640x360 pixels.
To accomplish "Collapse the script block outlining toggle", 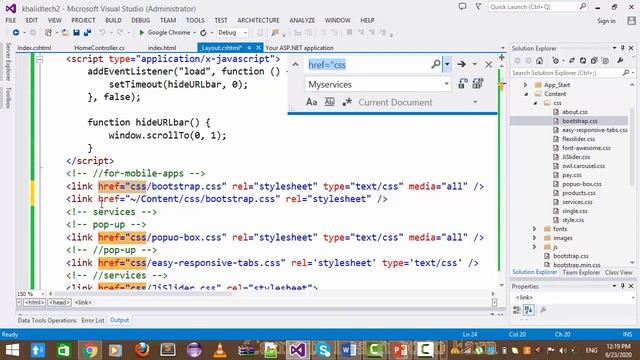I will click(39, 60).
